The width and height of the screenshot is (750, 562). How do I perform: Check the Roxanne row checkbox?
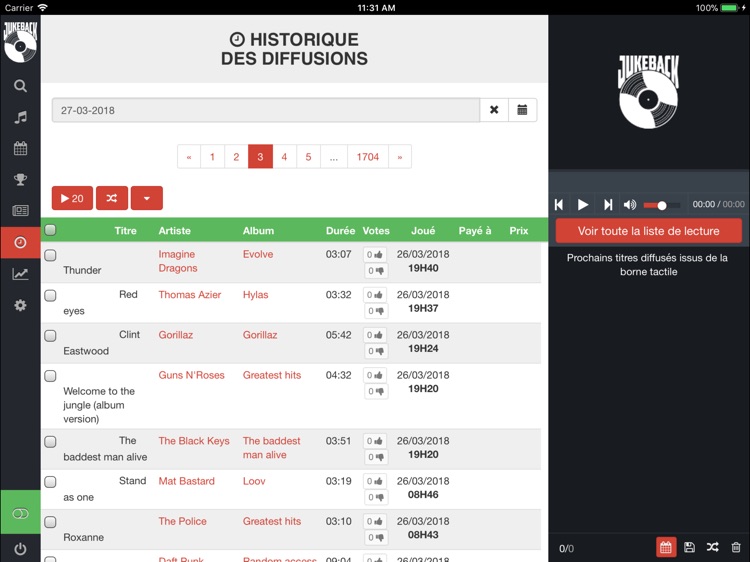(50, 522)
